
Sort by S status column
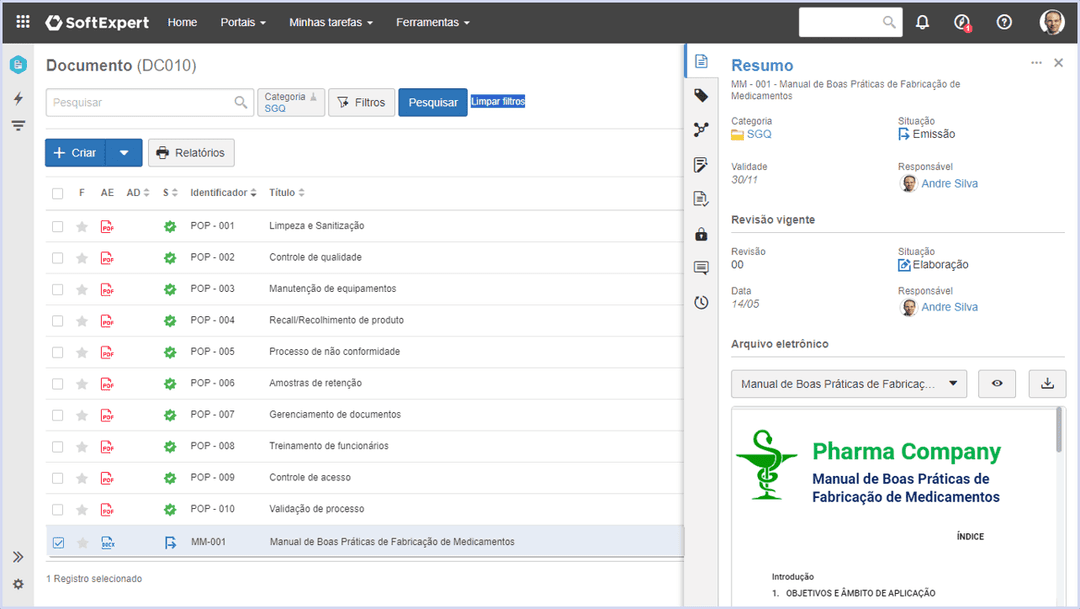(170, 193)
